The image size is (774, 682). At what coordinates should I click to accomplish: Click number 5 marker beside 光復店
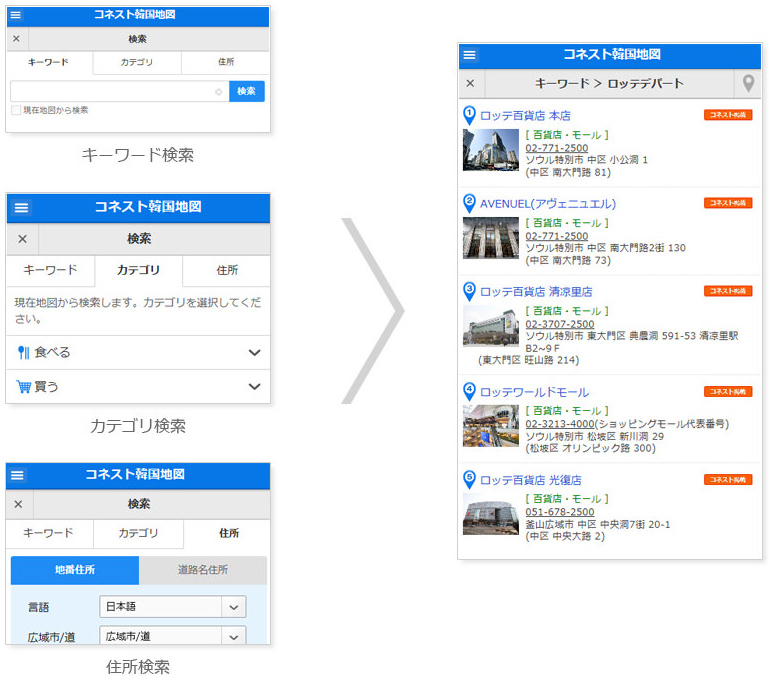tap(470, 479)
